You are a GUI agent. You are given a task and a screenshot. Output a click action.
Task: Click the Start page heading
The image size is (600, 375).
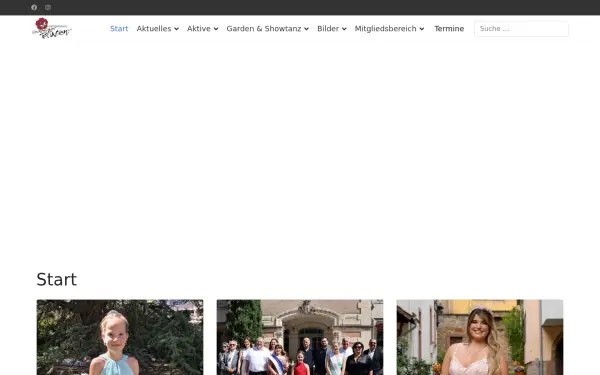[57, 279]
